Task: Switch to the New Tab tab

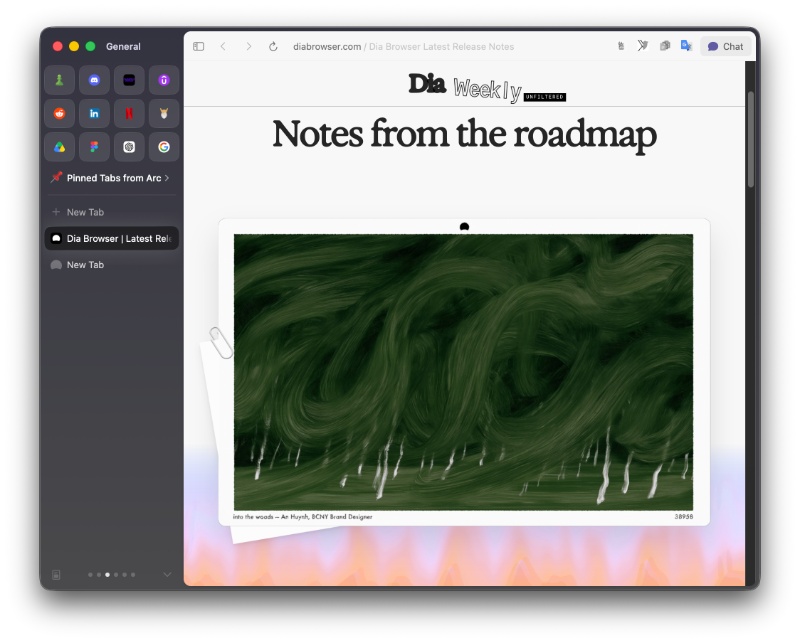Action: 112,265
